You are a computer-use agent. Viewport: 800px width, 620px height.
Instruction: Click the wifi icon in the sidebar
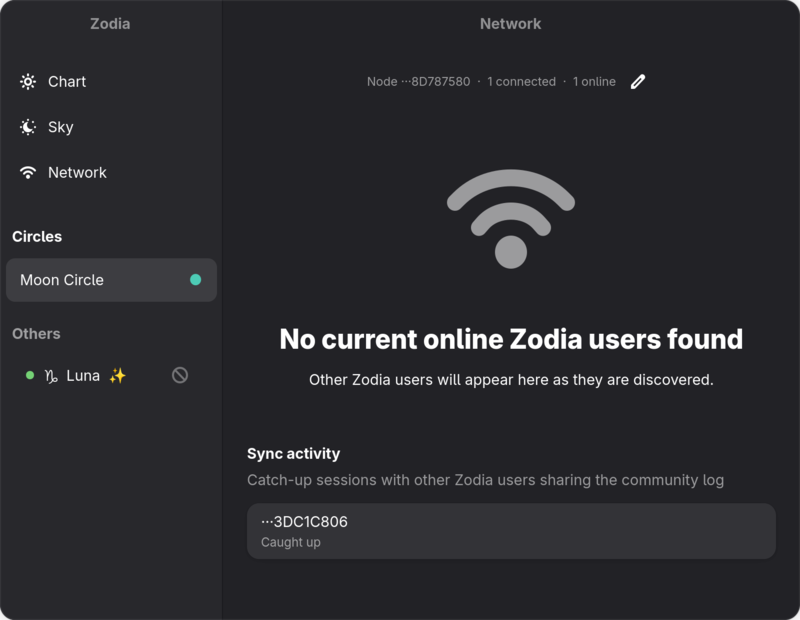tap(28, 172)
